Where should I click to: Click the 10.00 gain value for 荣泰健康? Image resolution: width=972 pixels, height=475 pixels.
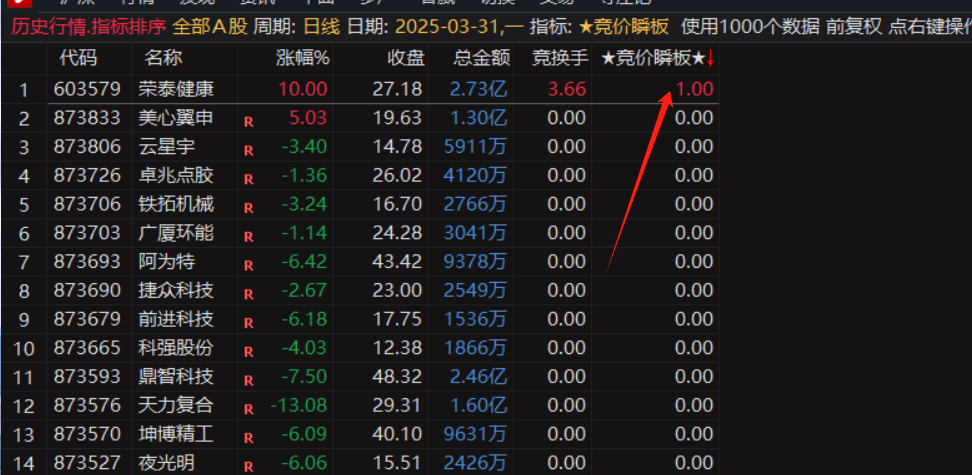(x=303, y=89)
